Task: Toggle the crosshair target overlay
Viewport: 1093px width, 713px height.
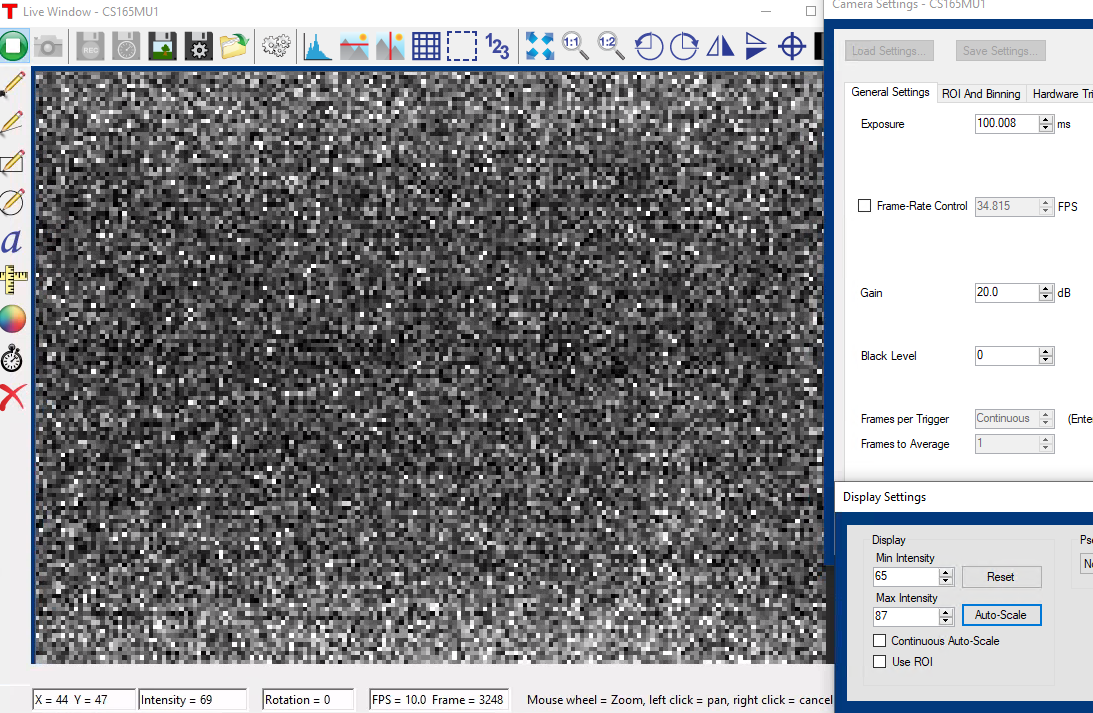Action: click(792, 46)
